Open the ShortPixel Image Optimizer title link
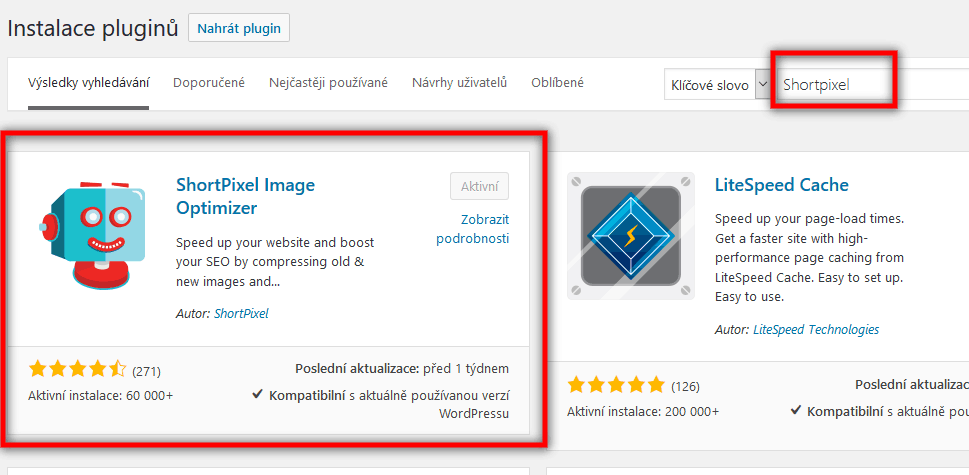The height and width of the screenshot is (475, 969). [x=245, y=196]
